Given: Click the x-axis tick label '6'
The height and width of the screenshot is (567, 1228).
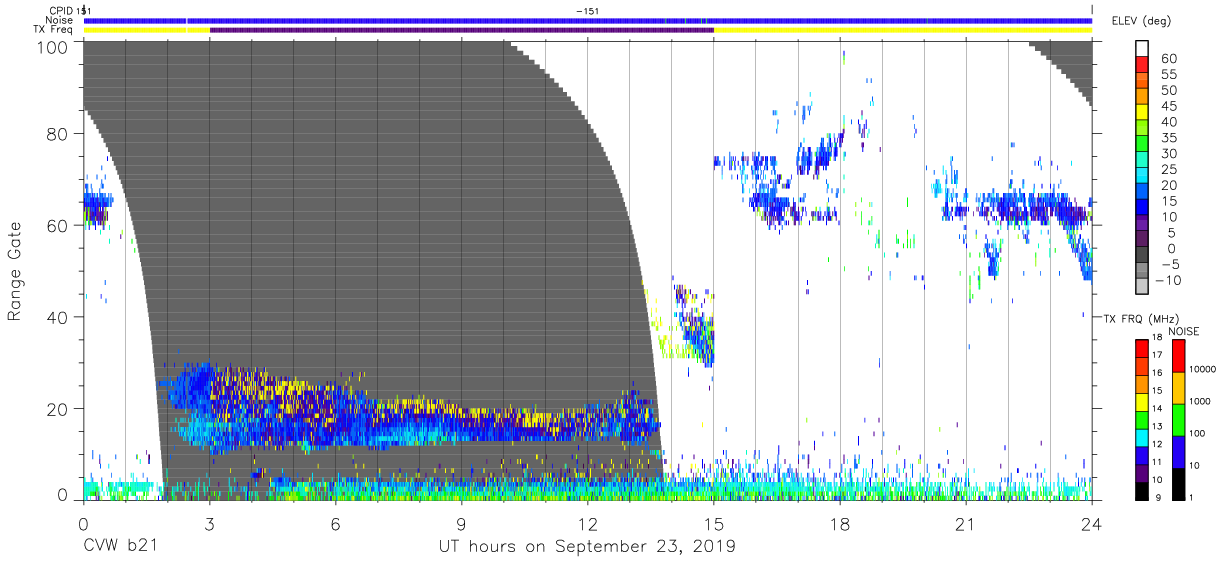Looking at the screenshot, I should point(336,524).
